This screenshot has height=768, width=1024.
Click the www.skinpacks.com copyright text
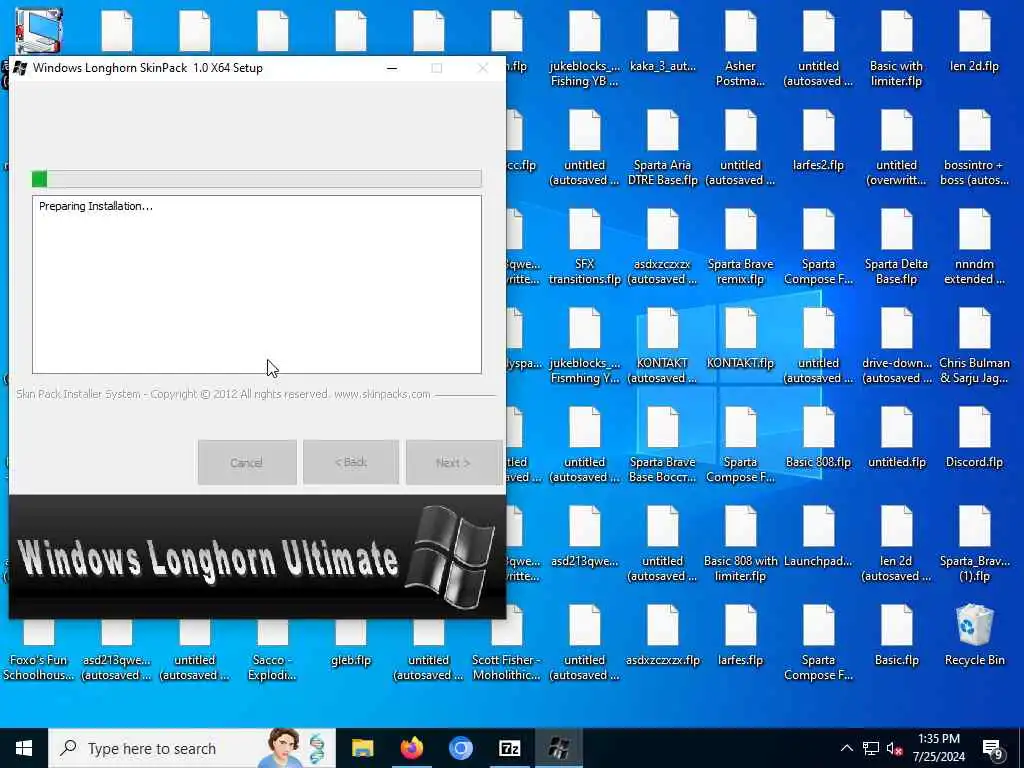(382, 394)
